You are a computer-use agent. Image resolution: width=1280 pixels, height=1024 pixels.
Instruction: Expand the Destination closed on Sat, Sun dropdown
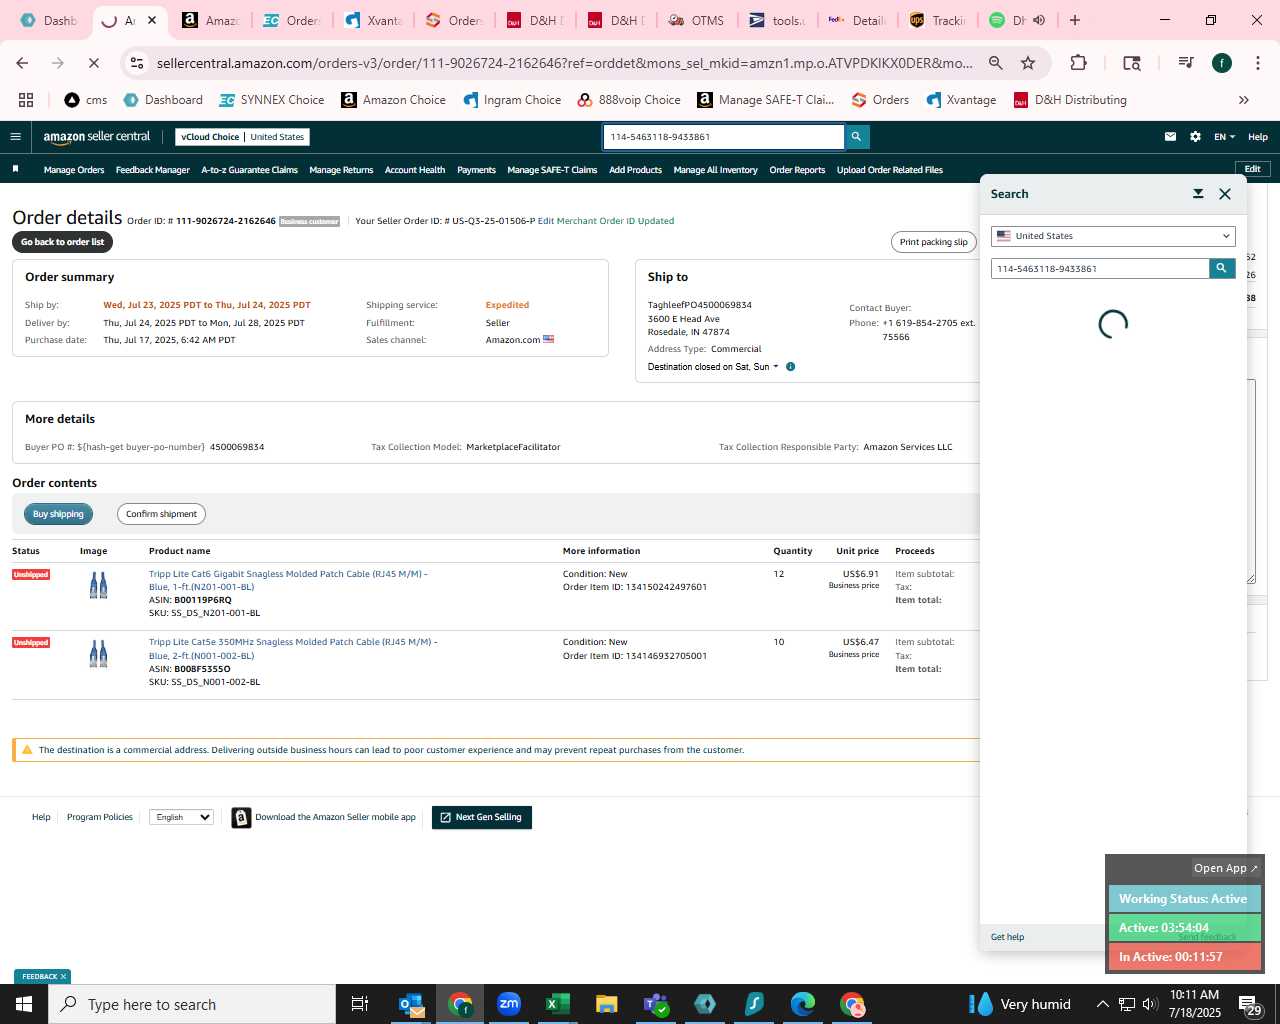pyautogui.click(x=713, y=367)
